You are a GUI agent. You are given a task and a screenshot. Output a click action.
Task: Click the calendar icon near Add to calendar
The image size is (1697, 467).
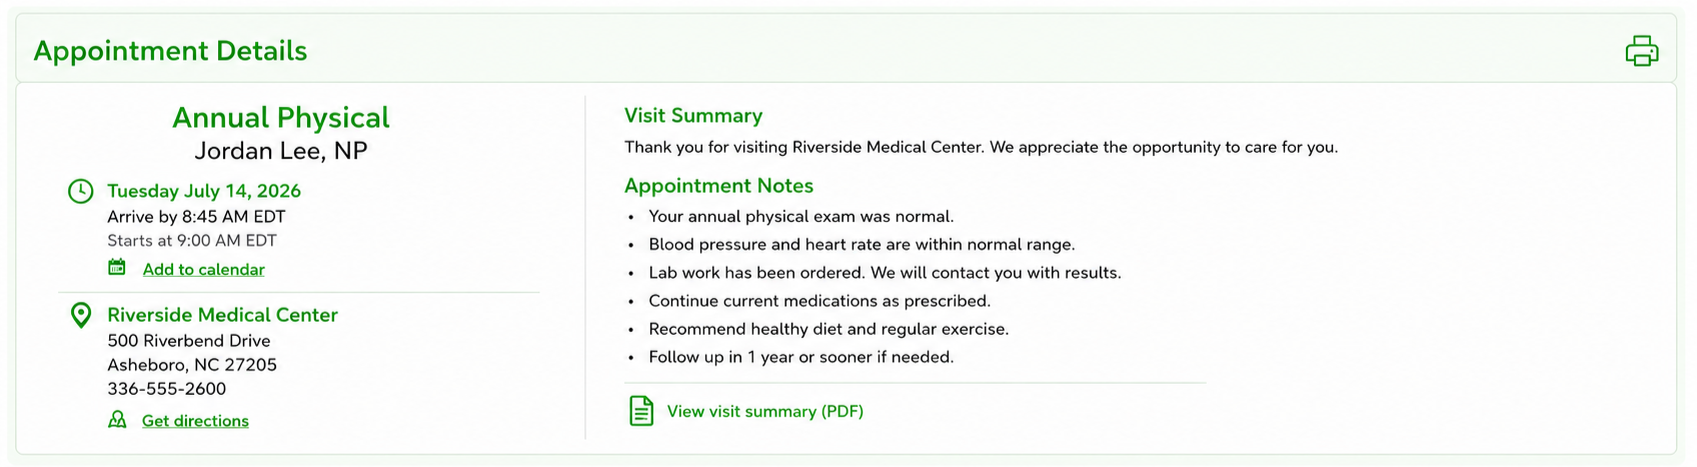tap(117, 267)
